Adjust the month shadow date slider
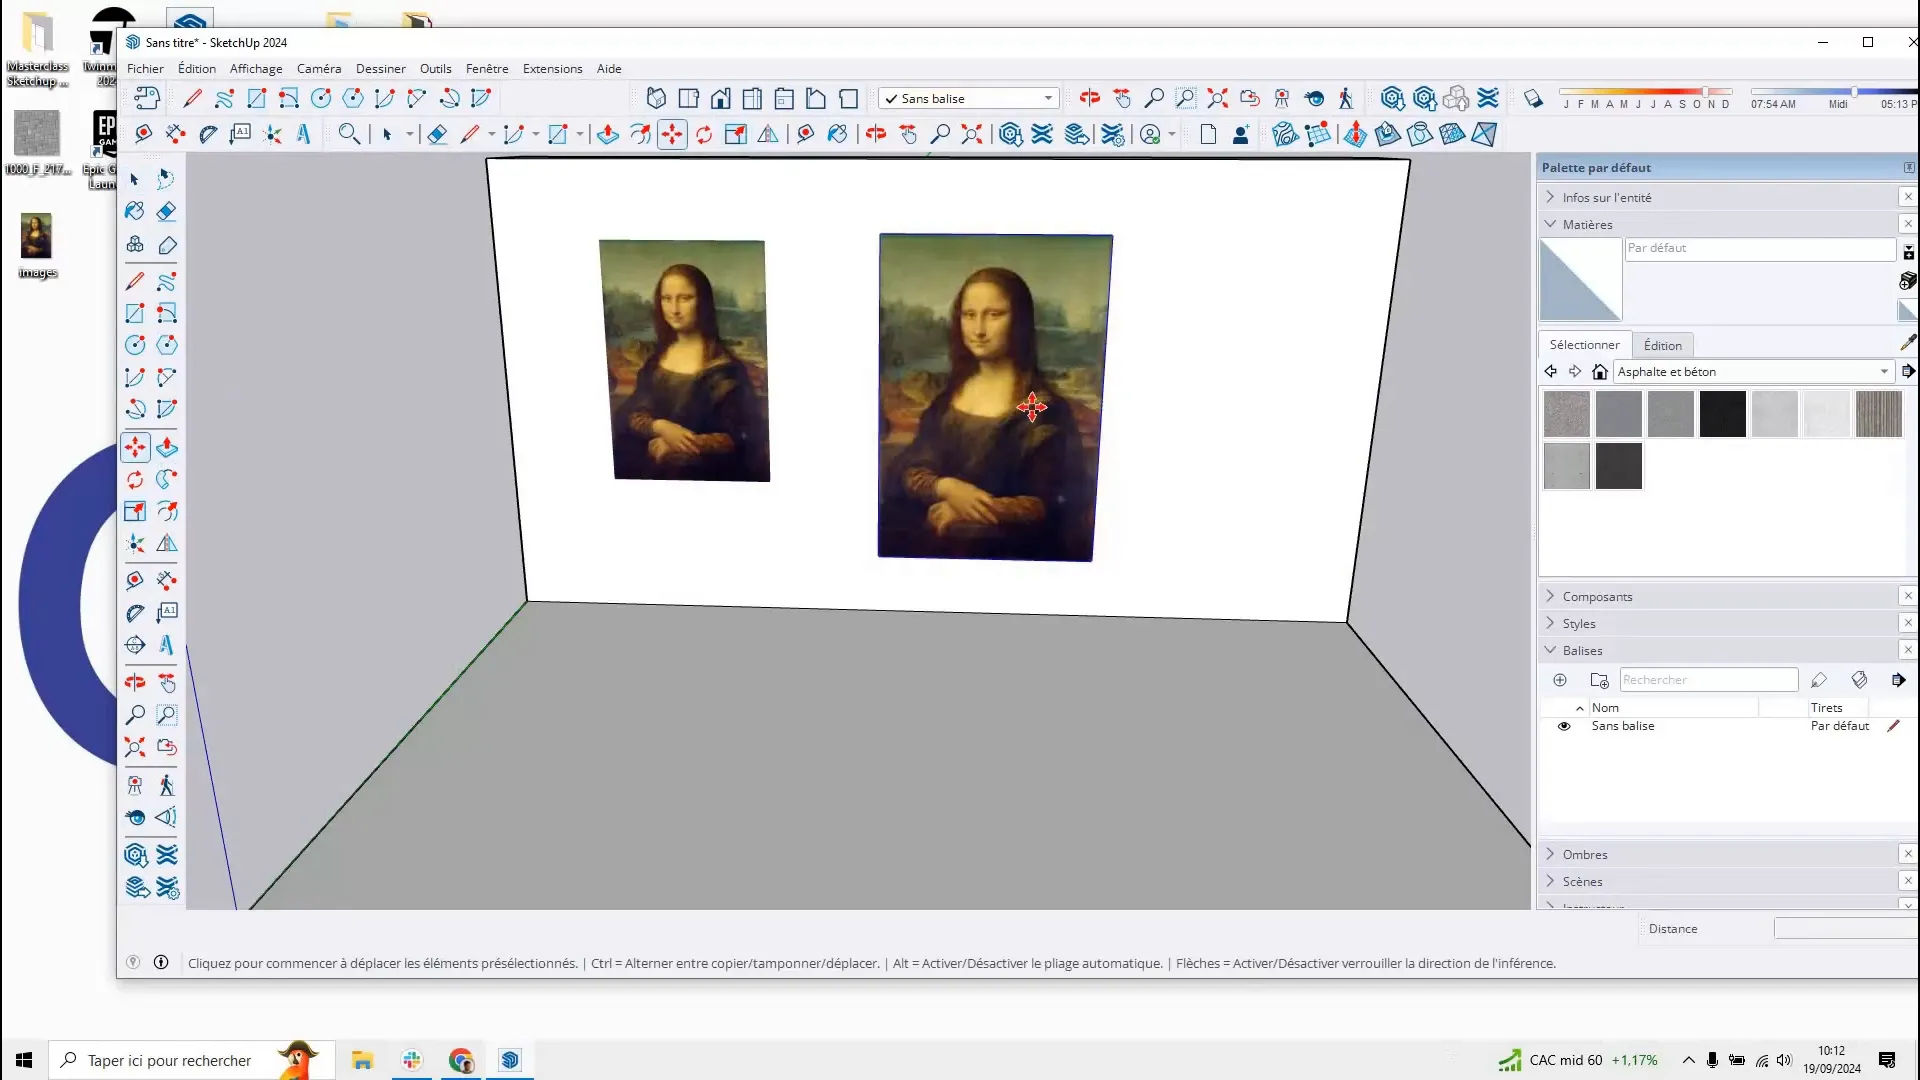 tap(1645, 91)
